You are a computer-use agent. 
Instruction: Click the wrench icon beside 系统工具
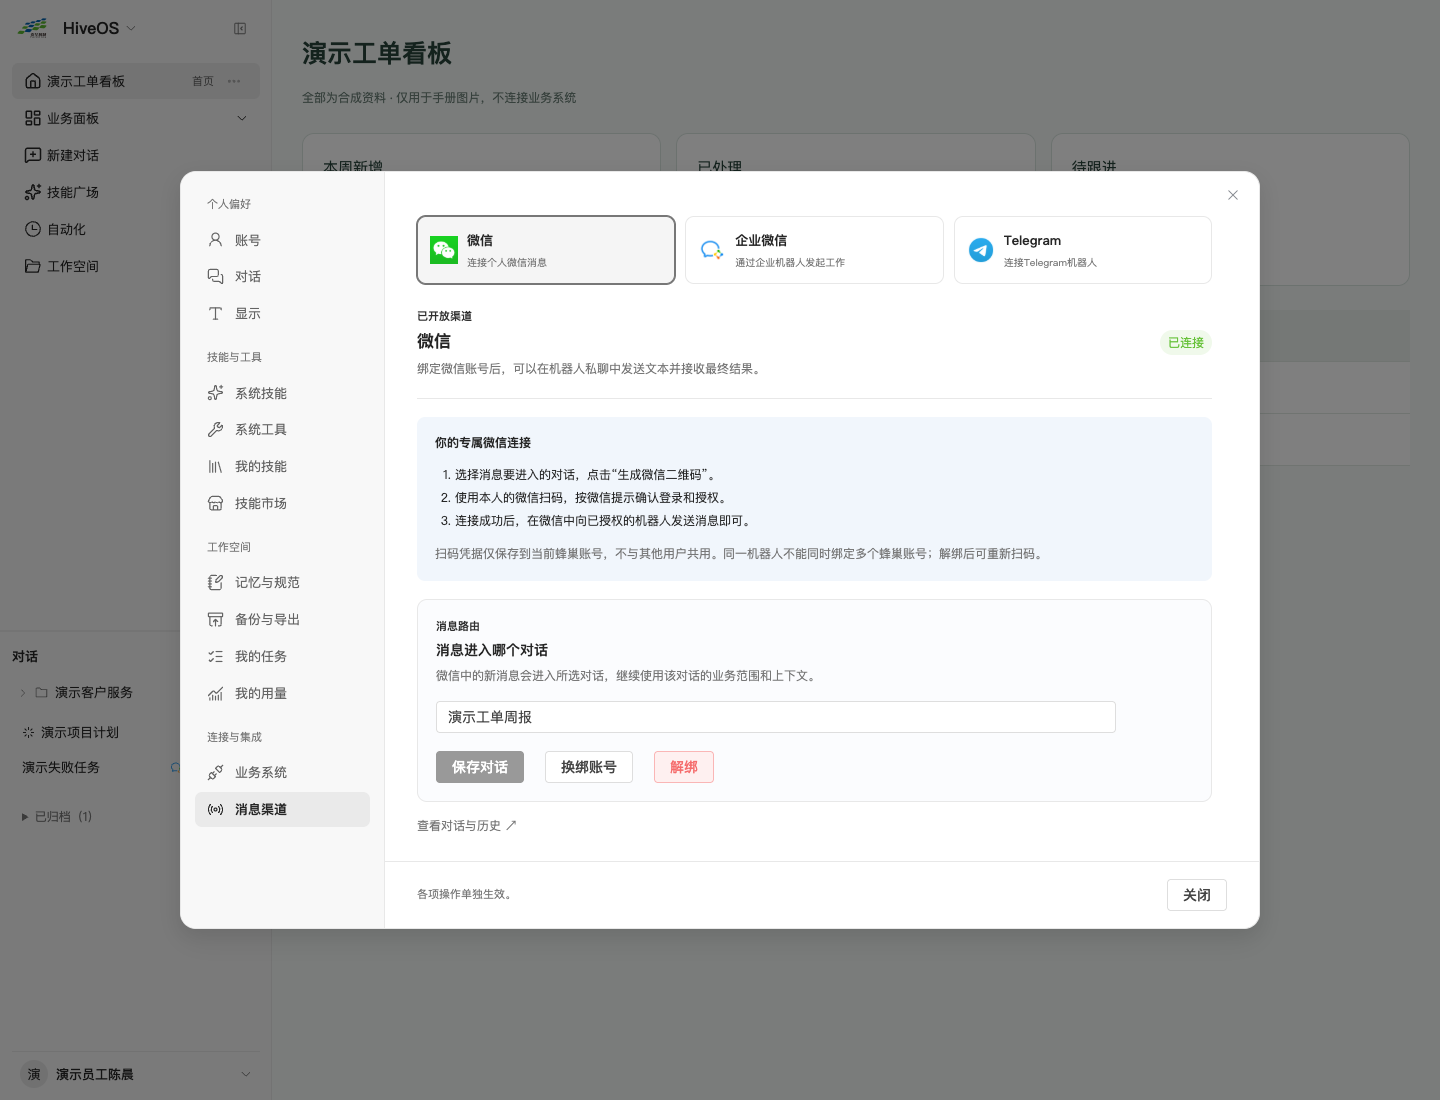(x=215, y=429)
